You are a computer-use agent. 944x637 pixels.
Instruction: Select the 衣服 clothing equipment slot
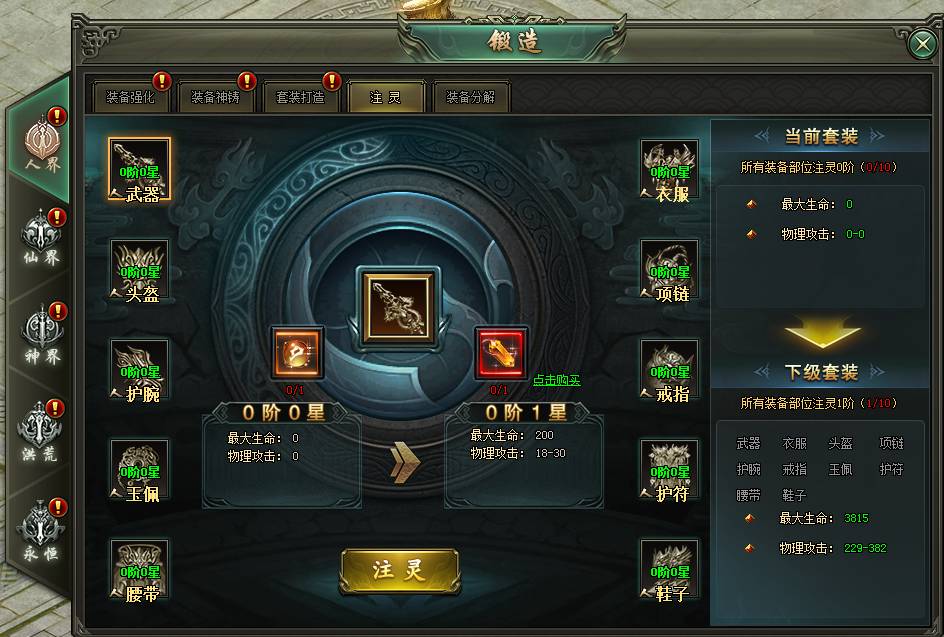tap(669, 170)
